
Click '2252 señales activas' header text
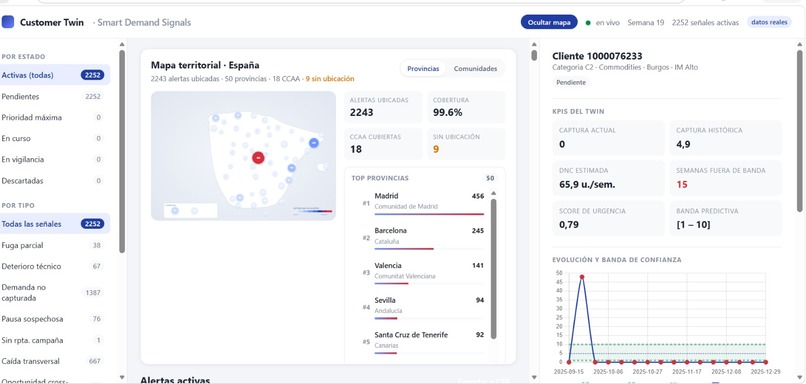click(705, 23)
